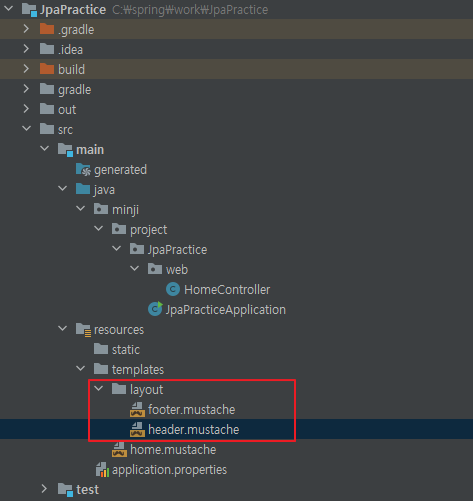Click the .idea folder icon
This screenshot has height=501, width=473.
pyautogui.click(x=47, y=49)
